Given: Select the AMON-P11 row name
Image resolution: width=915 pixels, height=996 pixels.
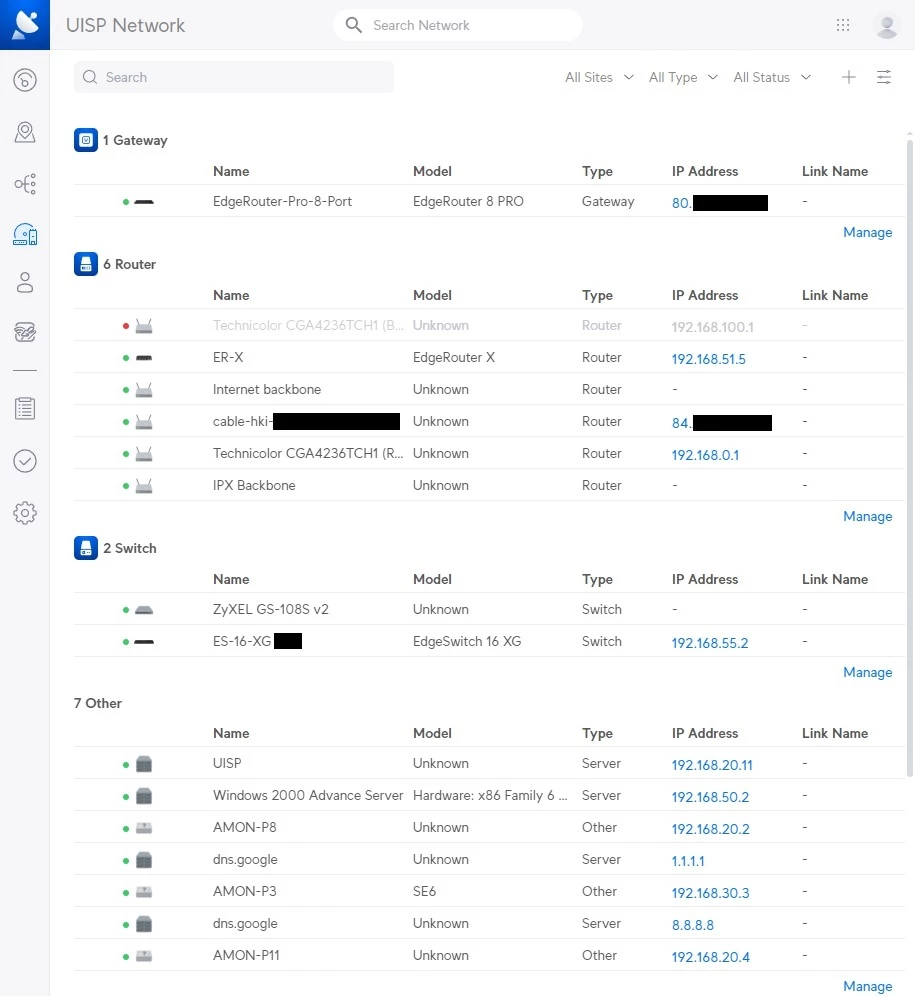Looking at the screenshot, I should (246, 955).
